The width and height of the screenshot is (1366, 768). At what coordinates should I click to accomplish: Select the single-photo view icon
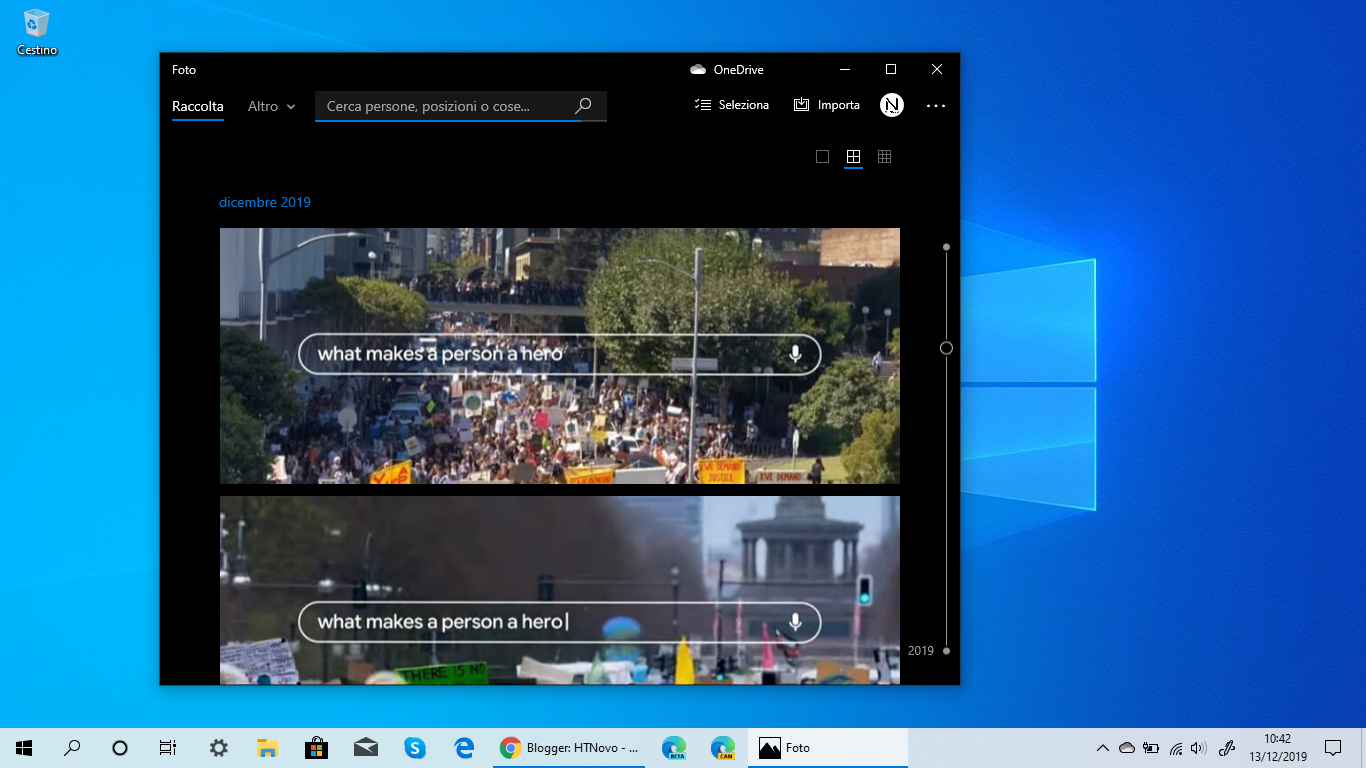coord(822,157)
